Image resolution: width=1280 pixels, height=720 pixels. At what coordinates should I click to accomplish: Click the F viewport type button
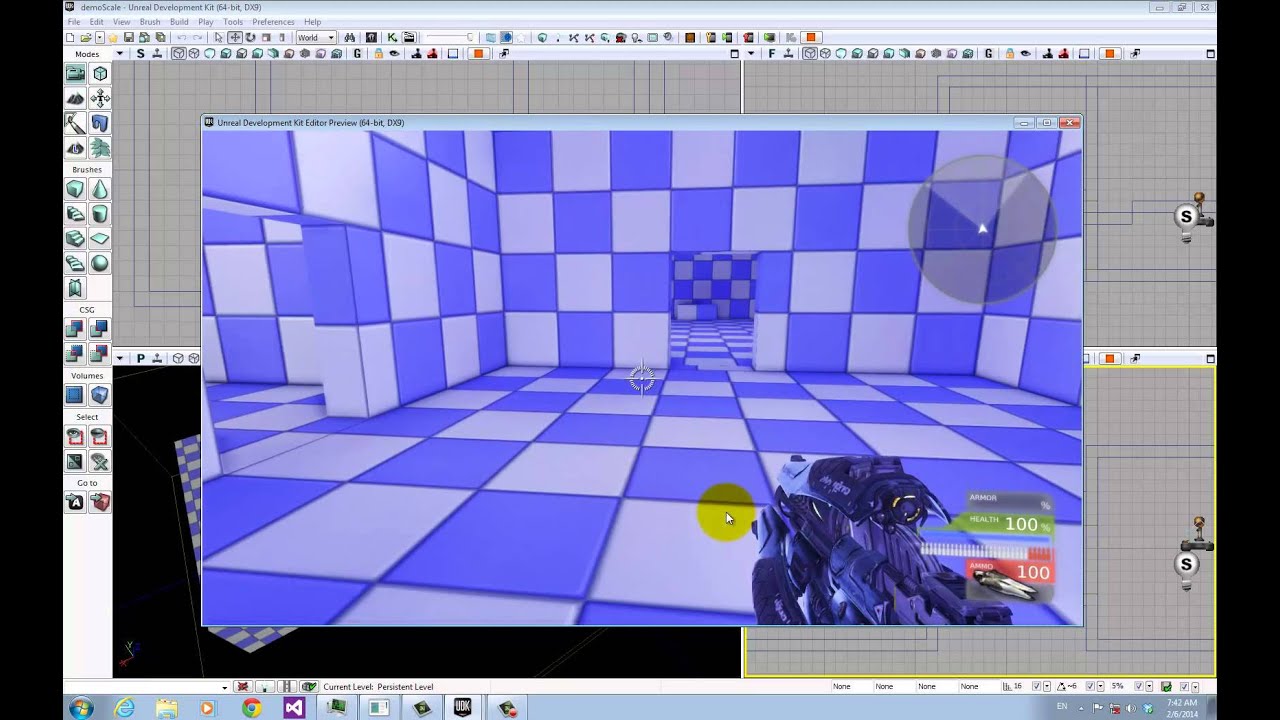772,54
